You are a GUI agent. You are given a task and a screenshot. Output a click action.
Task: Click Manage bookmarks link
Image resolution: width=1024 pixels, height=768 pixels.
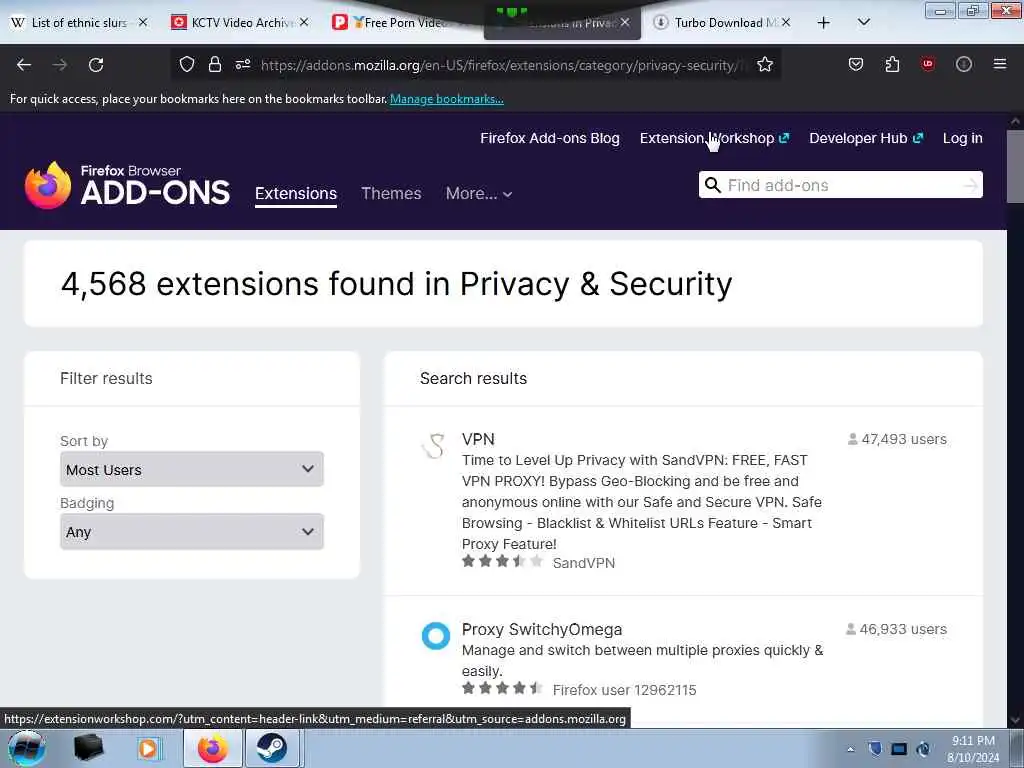point(447,99)
